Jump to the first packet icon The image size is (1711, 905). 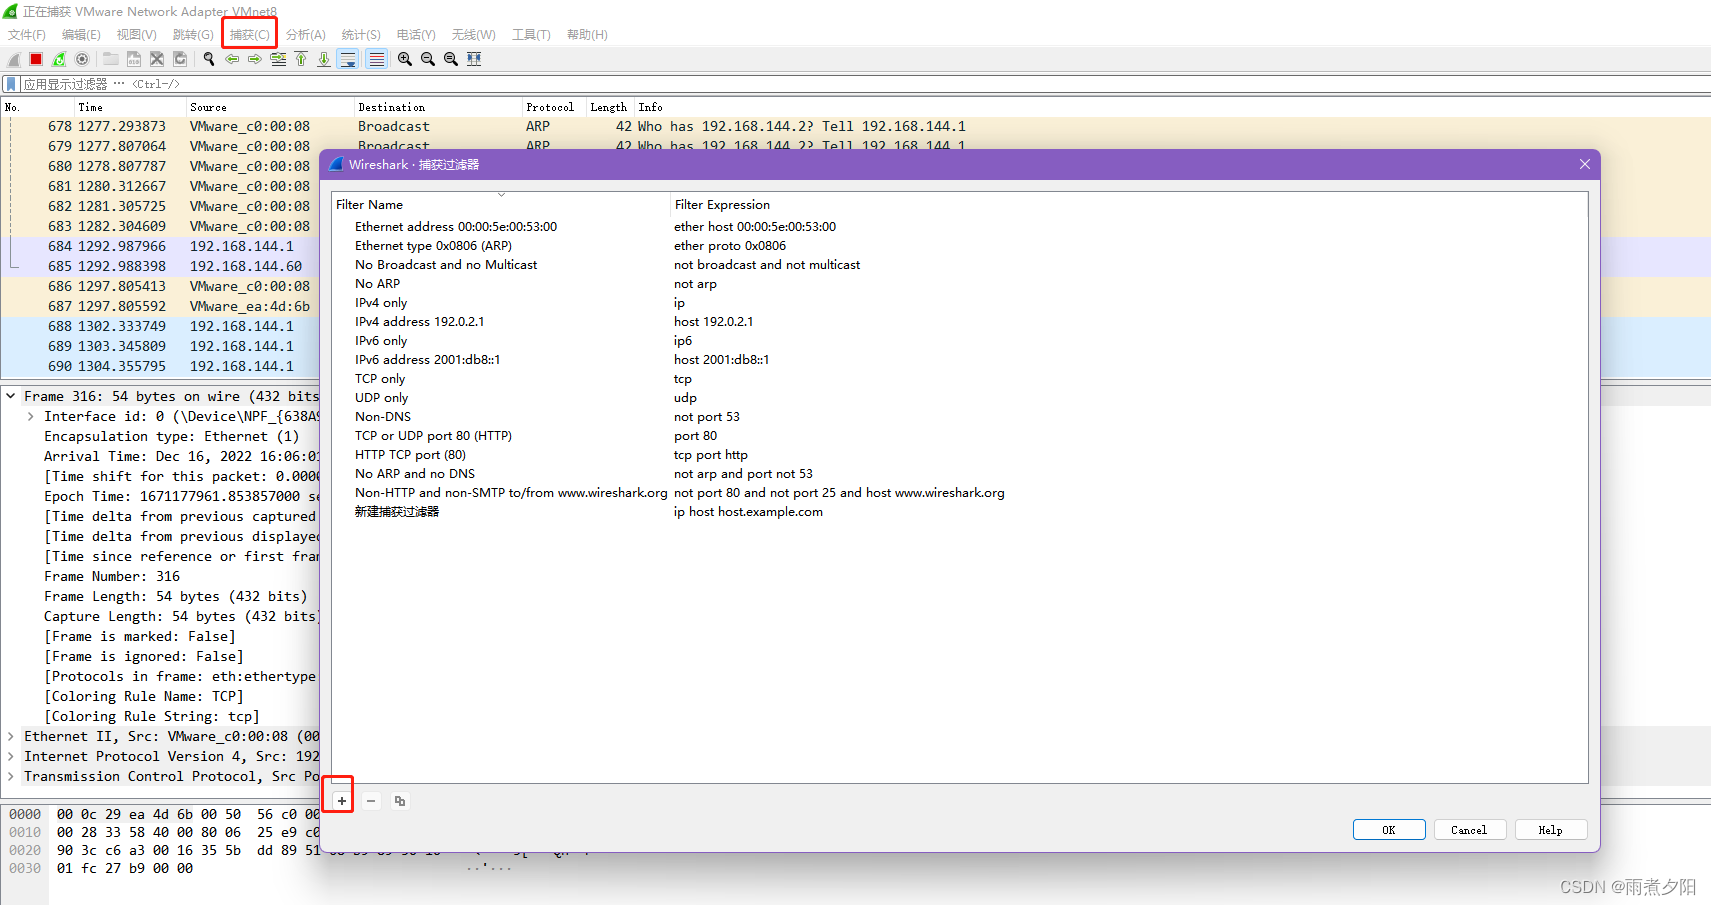coord(301,59)
